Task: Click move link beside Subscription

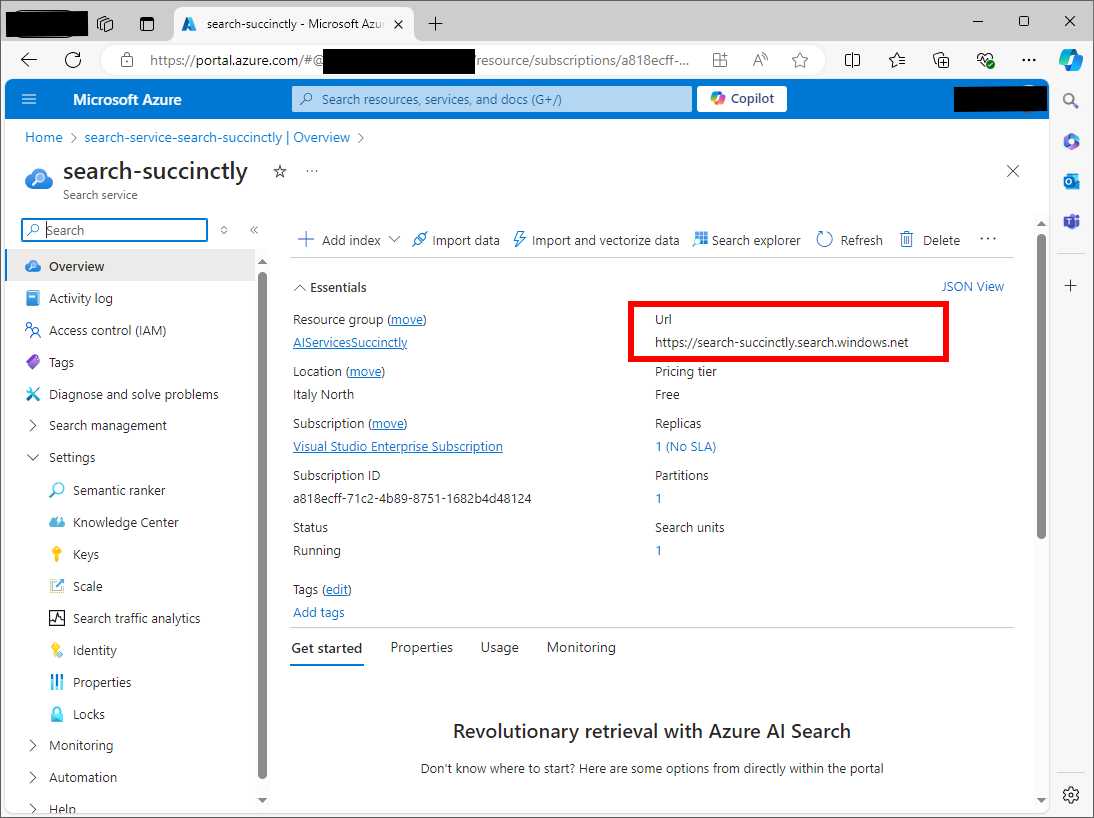Action: (388, 424)
